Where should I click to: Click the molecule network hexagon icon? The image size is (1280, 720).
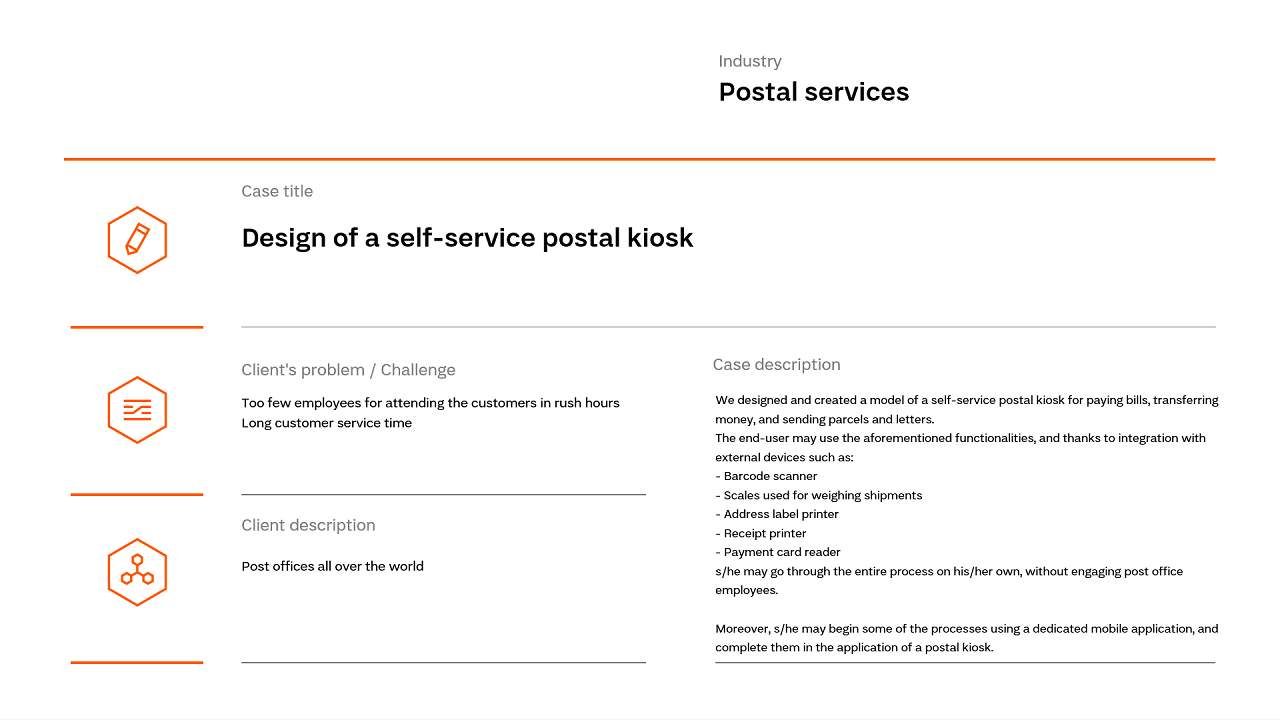coord(137,572)
